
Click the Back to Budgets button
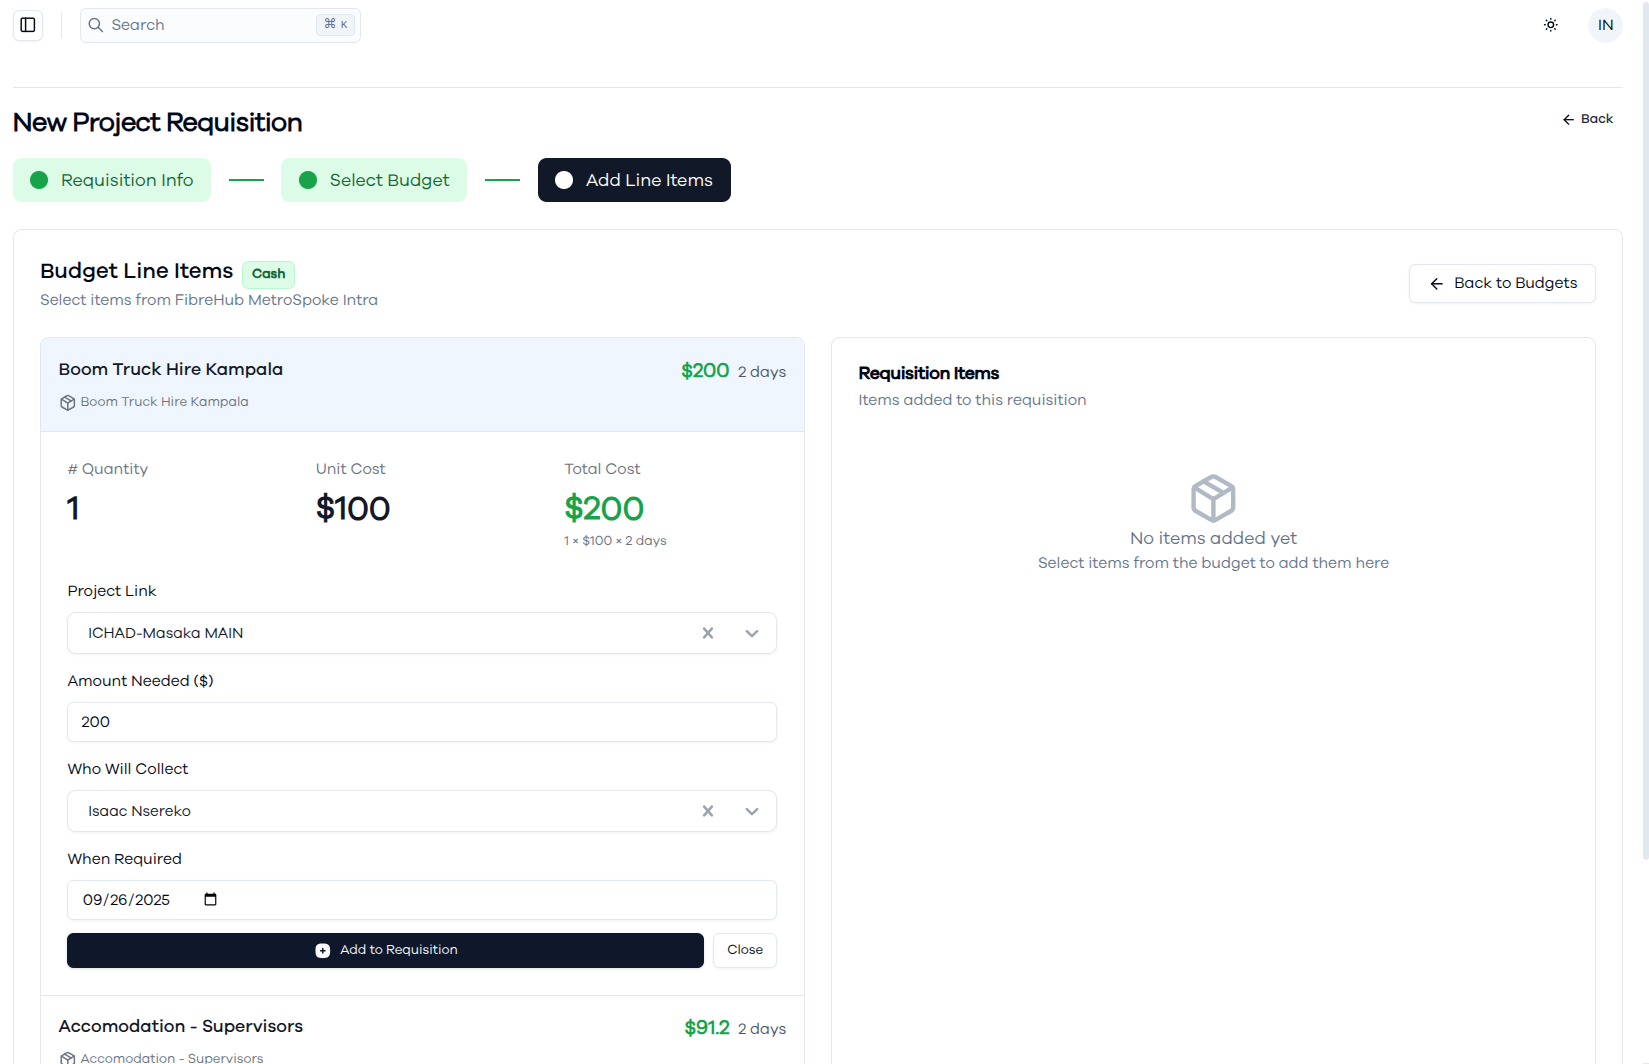click(1502, 283)
